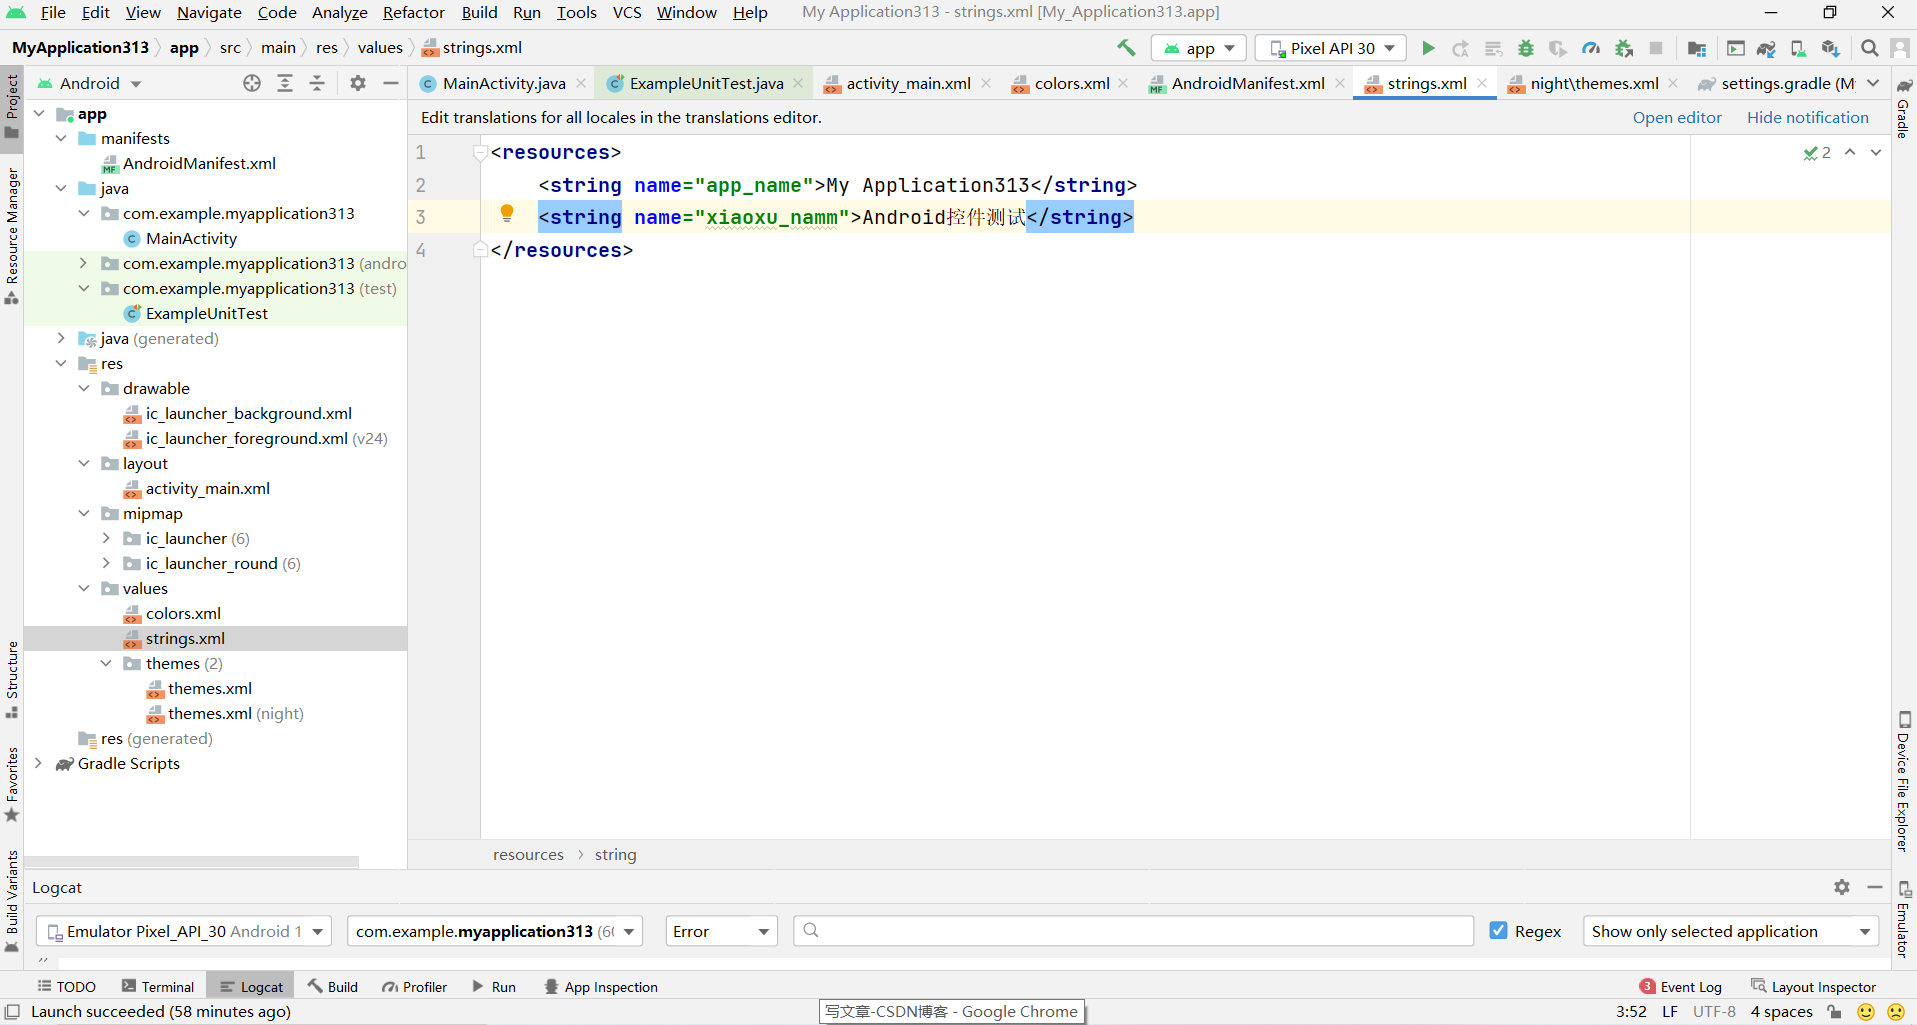The height and width of the screenshot is (1025, 1917).
Task: Click Hide notification link
Action: click(1807, 117)
